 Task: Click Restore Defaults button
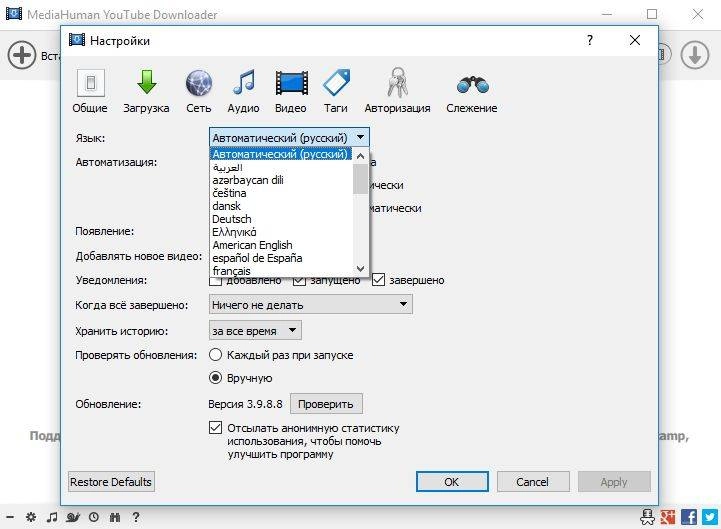111,482
